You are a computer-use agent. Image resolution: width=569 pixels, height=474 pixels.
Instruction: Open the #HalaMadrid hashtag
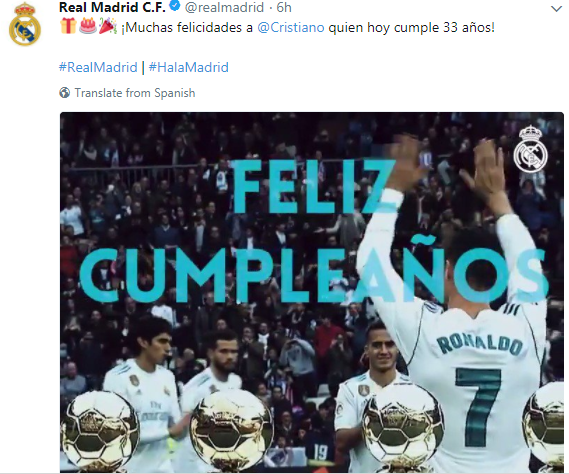189,68
